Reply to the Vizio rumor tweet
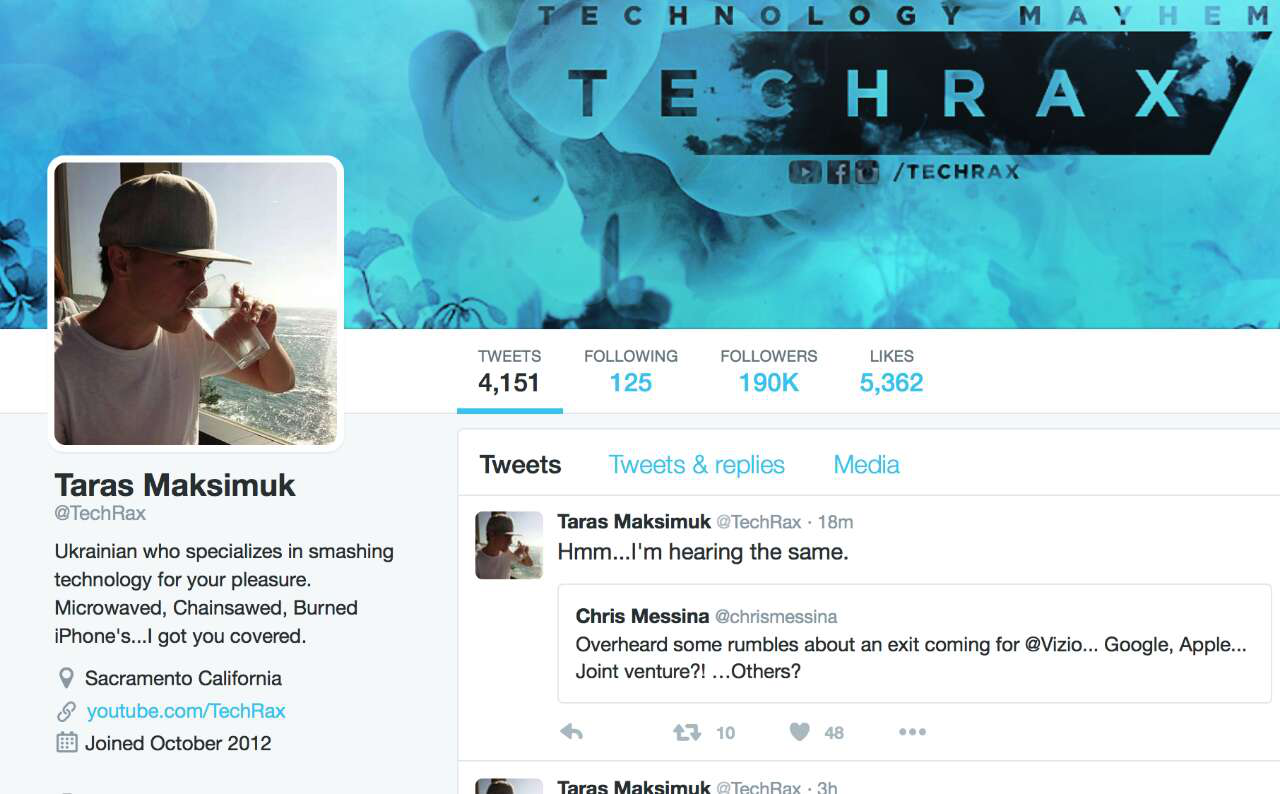The width and height of the screenshot is (1280, 794). coord(571,732)
